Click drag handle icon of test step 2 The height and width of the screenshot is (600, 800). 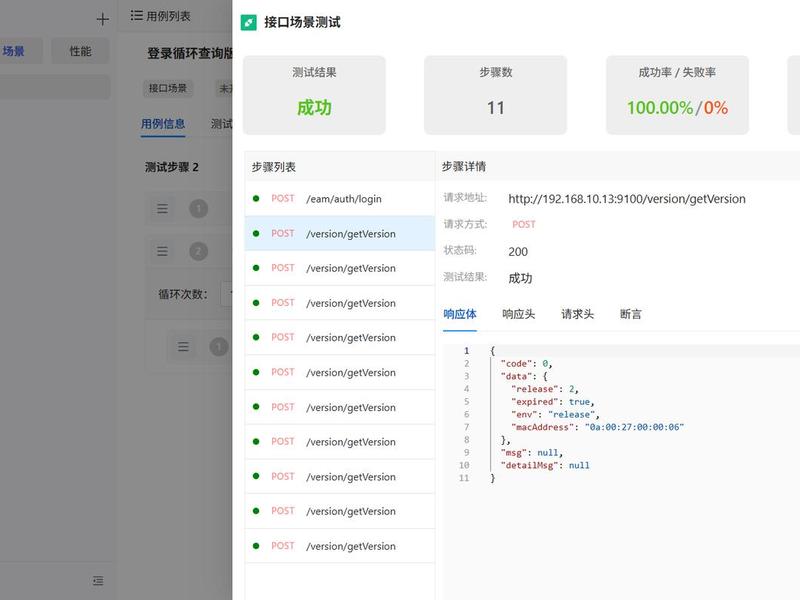point(162,251)
